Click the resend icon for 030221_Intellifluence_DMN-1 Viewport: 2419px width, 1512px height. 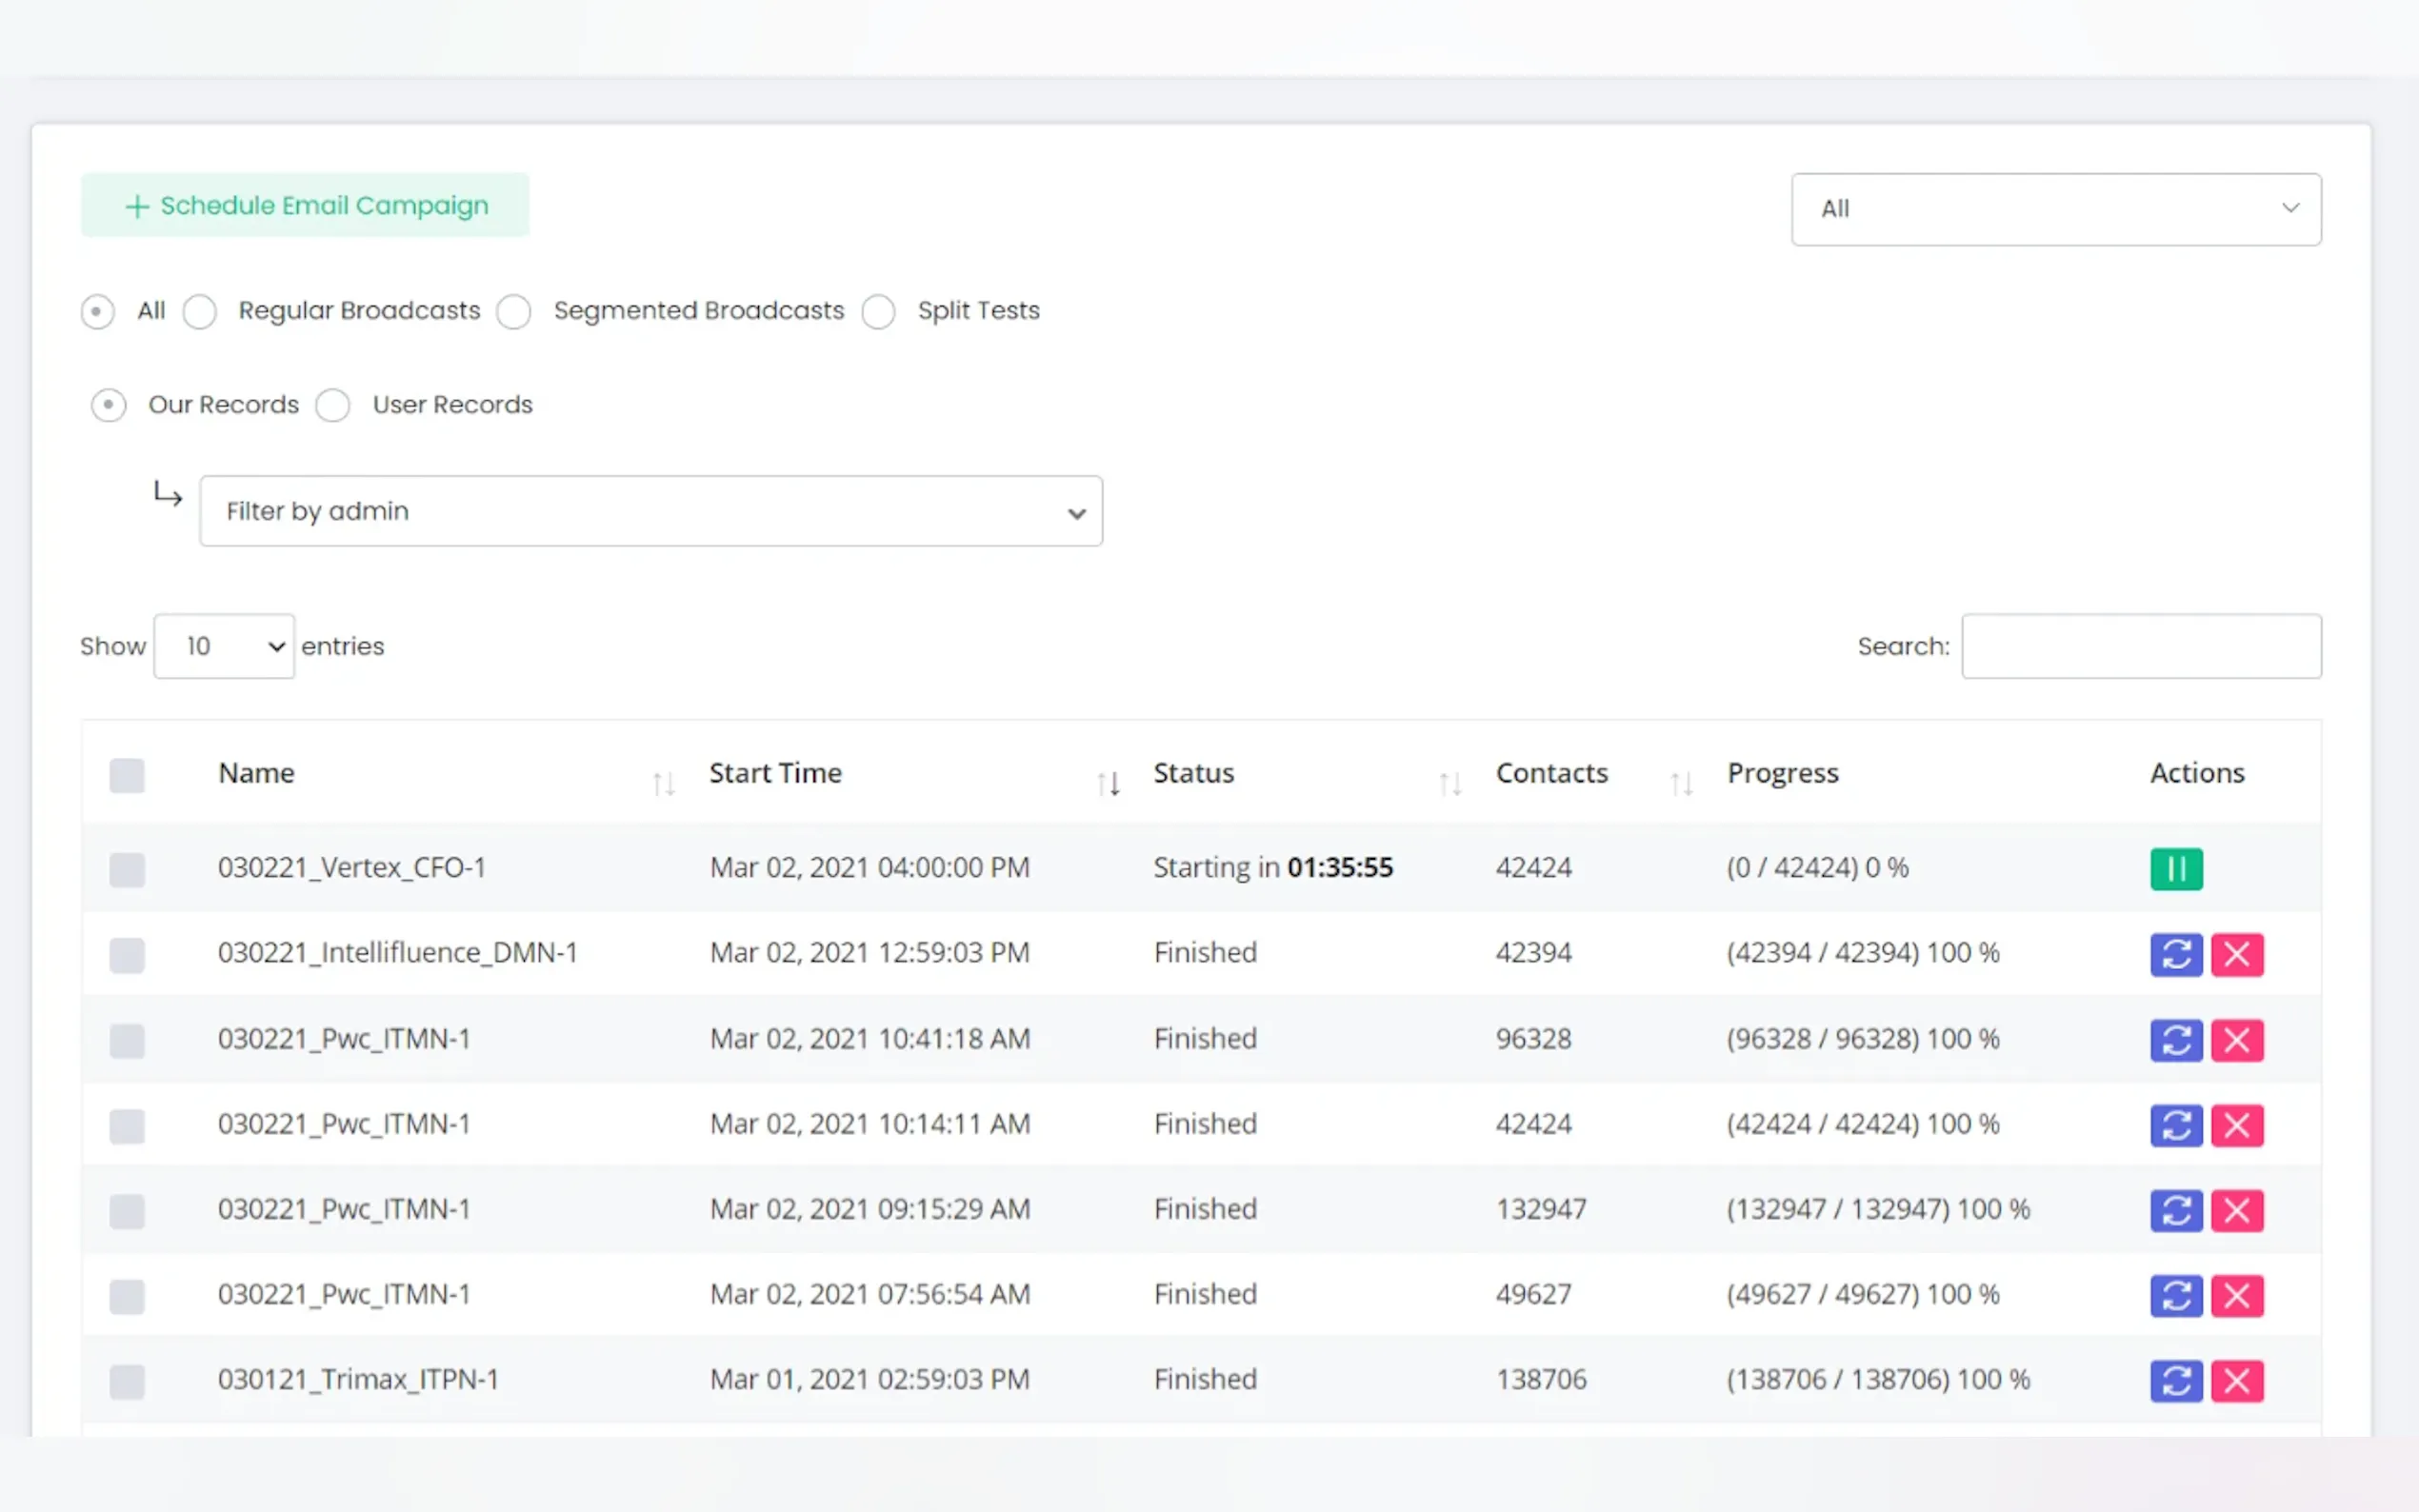(x=2175, y=954)
